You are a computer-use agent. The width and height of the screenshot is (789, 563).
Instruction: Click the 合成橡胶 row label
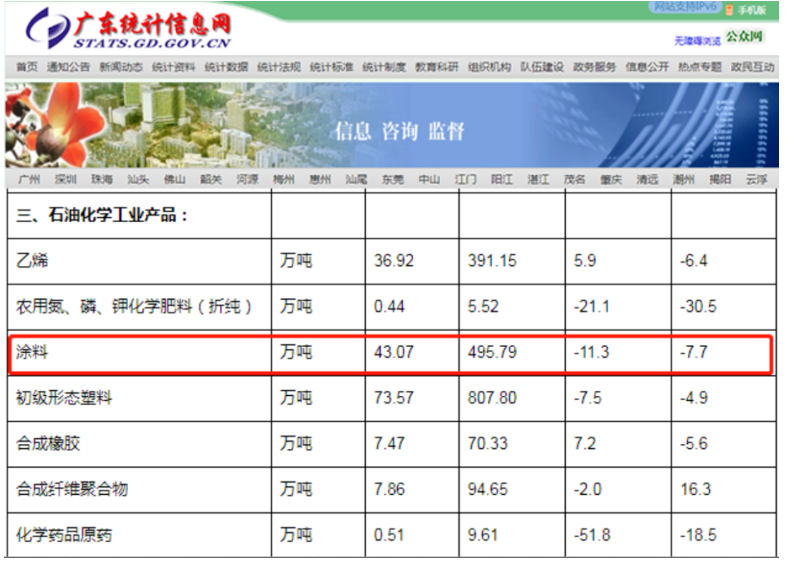click(x=48, y=444)
